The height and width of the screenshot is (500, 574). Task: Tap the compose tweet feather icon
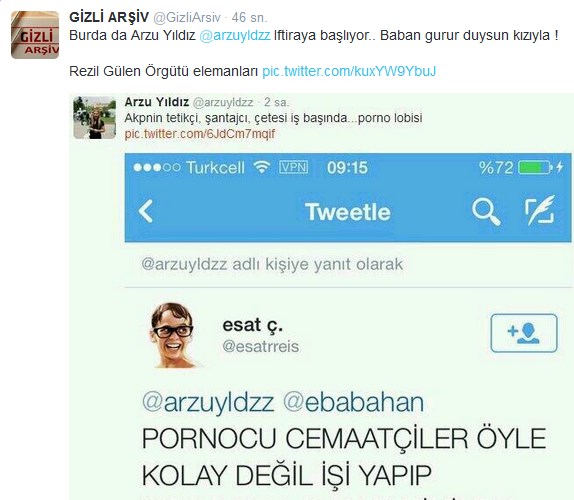(x=540, y=210)
